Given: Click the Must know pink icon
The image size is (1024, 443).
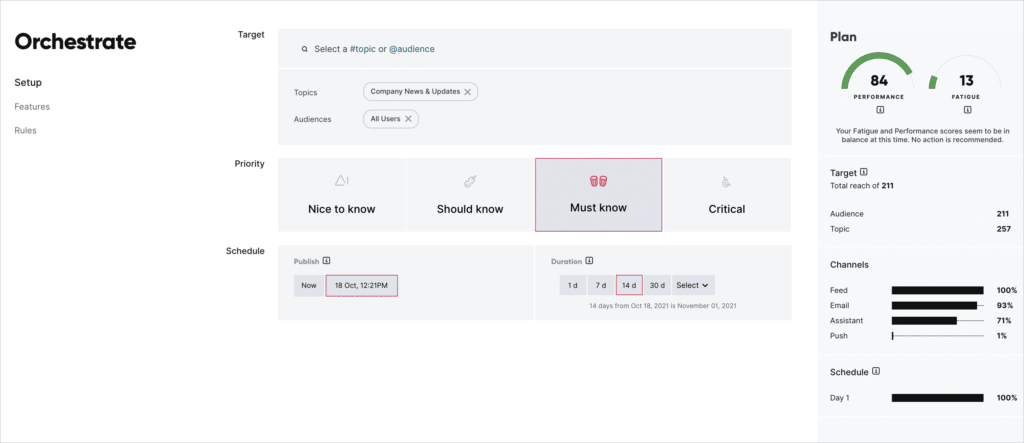Looking at the screenshot, I should coord(598,180).
